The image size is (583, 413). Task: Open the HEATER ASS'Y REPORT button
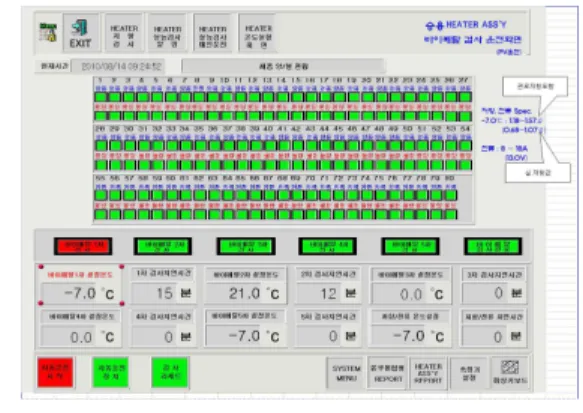[428, 373]
